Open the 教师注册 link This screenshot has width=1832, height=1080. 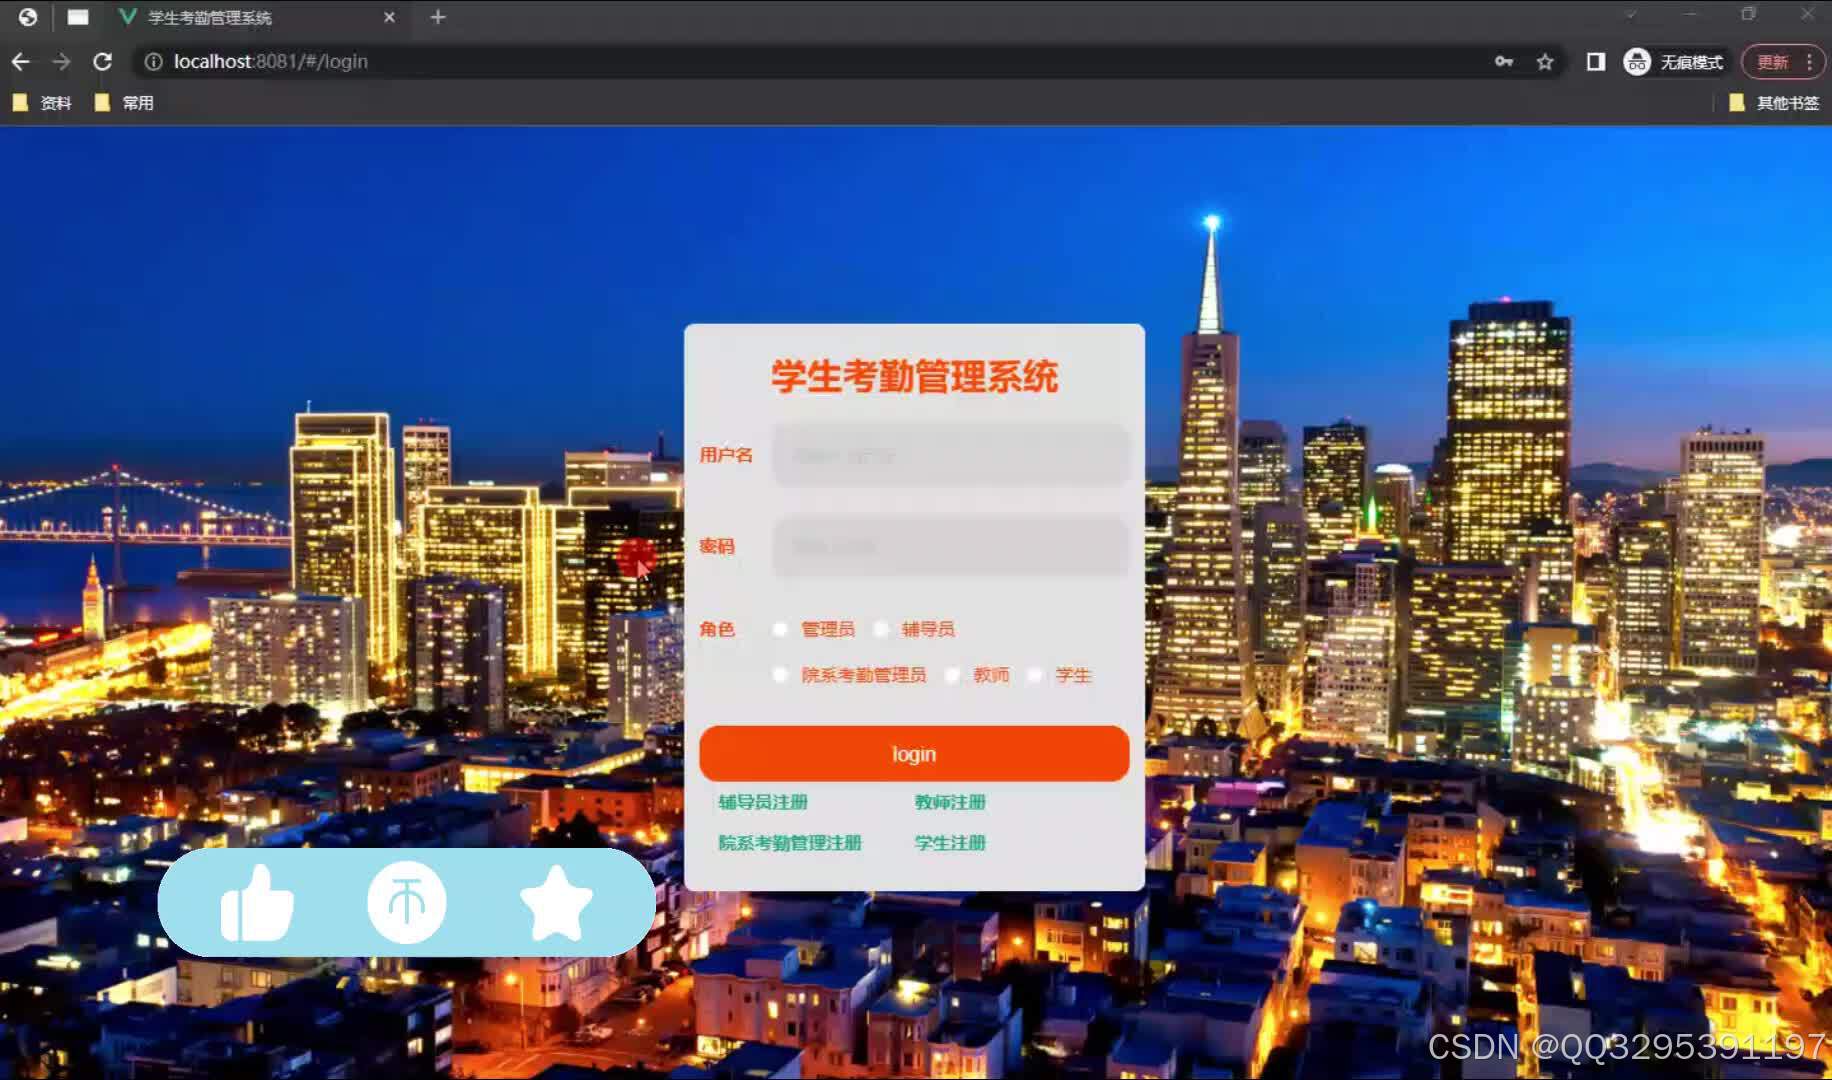coord(950,802)
